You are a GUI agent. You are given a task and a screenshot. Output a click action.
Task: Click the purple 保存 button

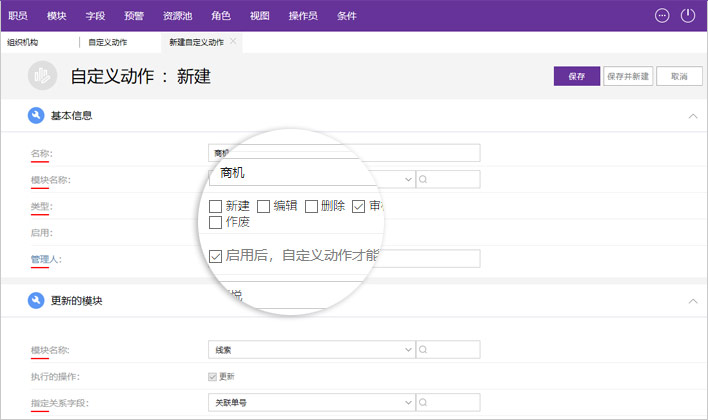pyautogui.click(x=576, y=76)
